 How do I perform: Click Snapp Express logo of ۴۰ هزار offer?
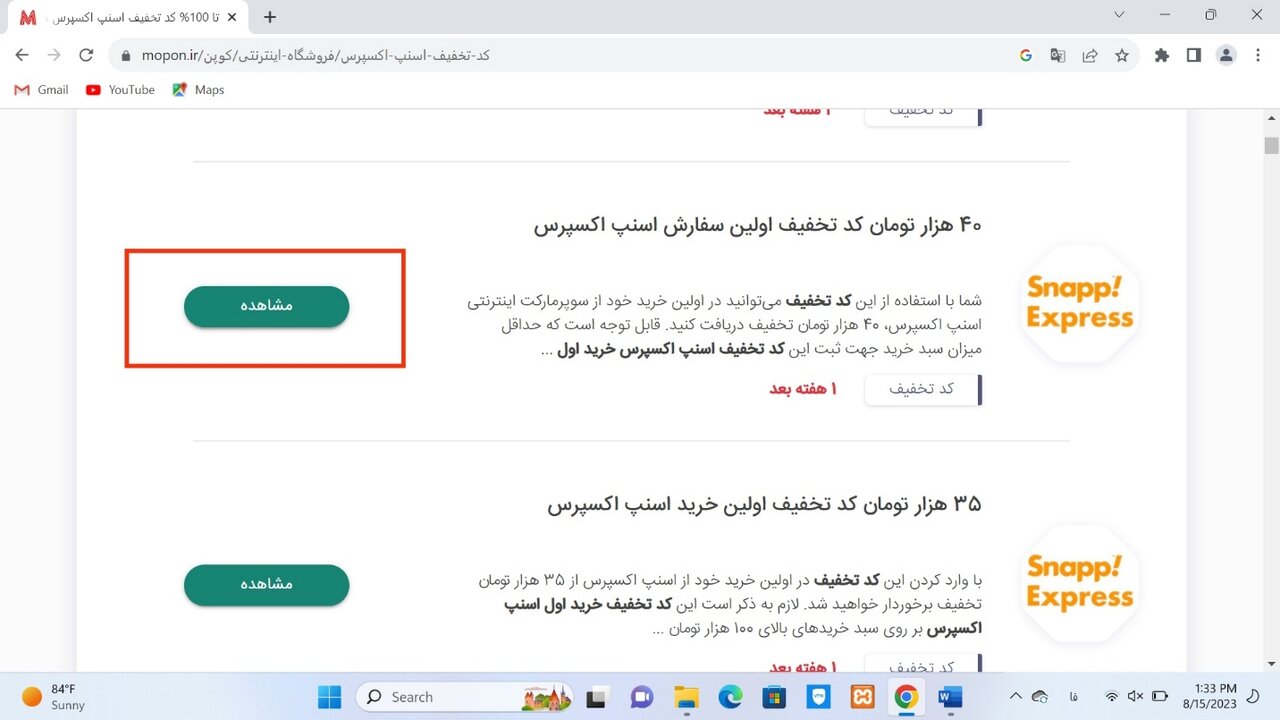point(1080,304)
